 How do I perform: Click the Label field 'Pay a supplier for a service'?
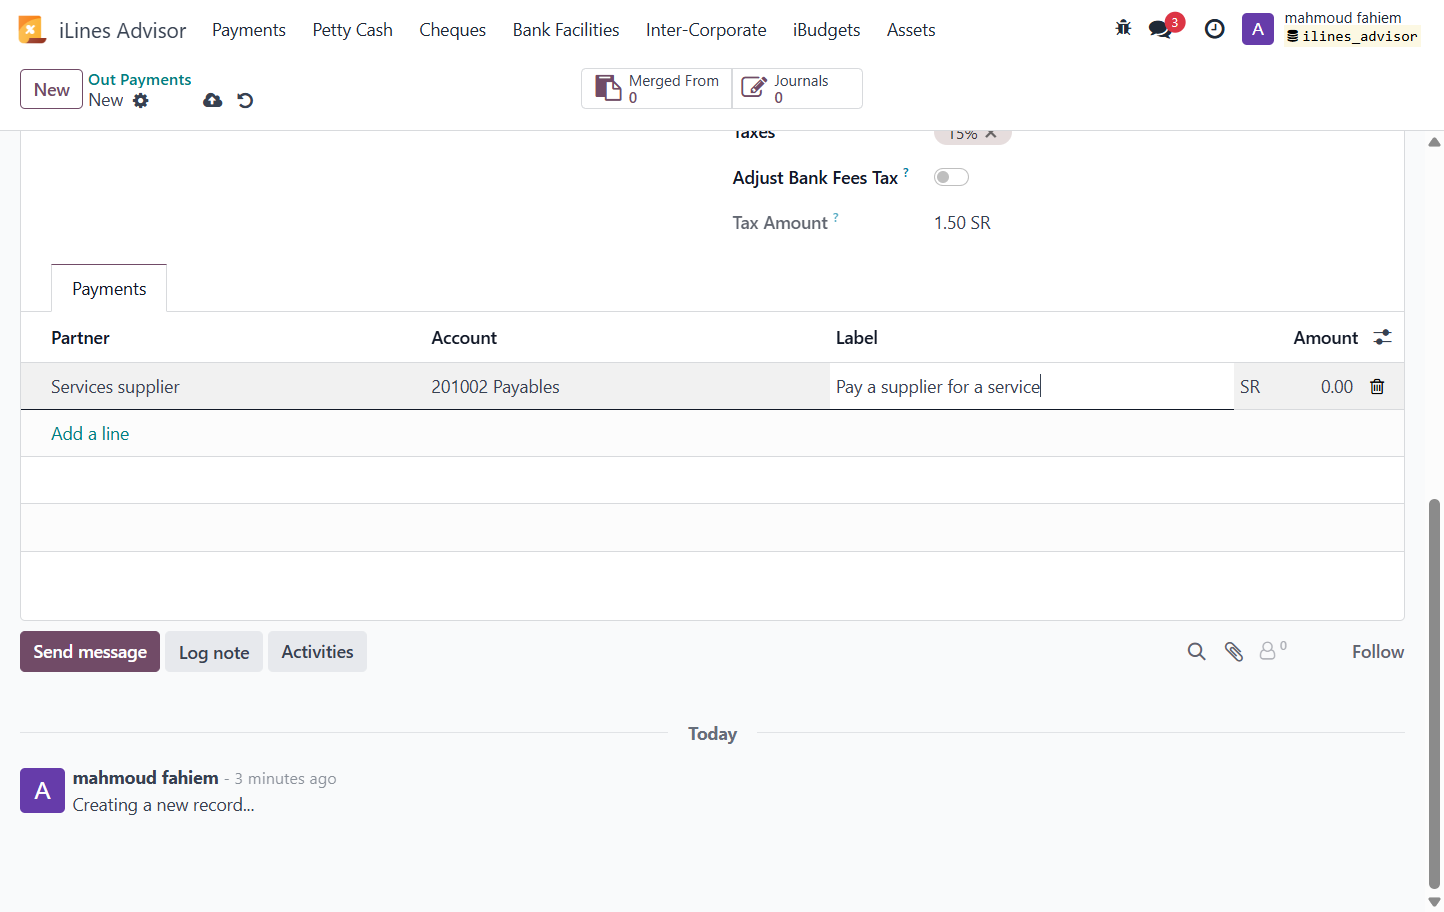(x=1031, y=386)
